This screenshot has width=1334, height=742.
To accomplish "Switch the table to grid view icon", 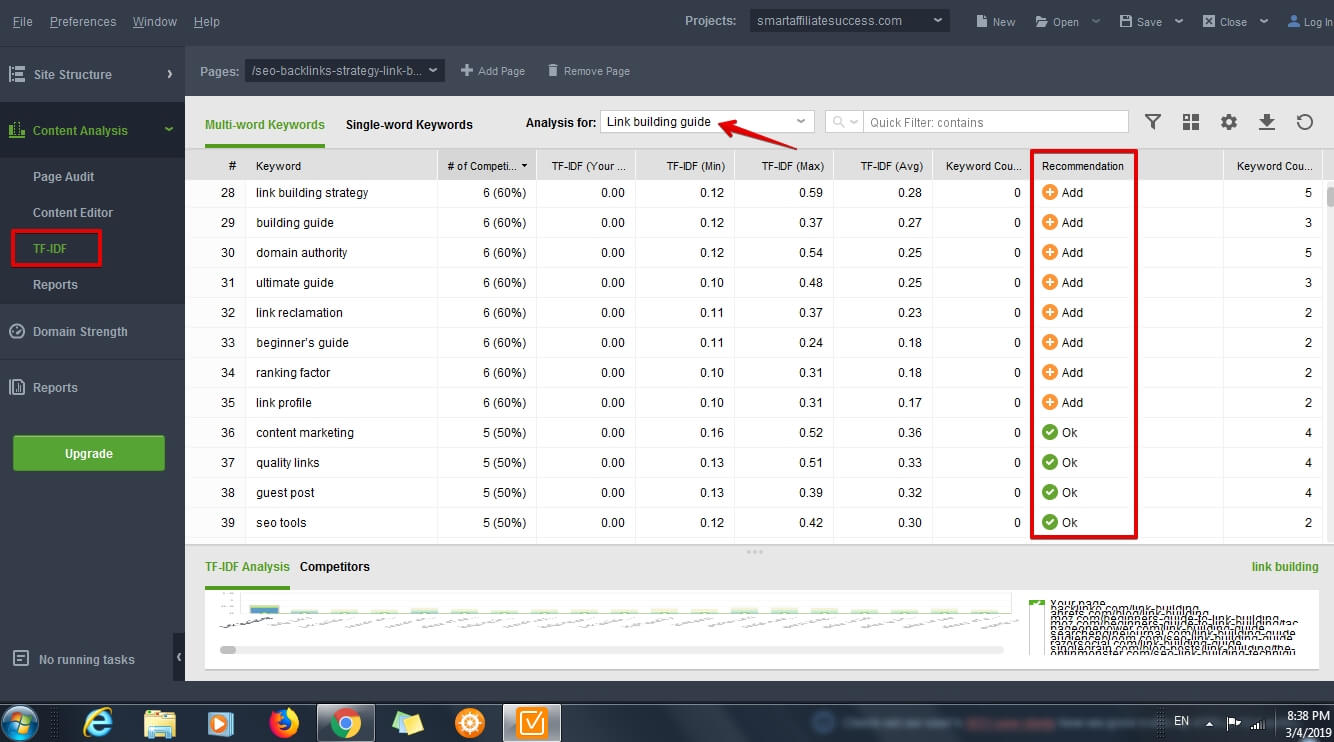I will [1191, 122].
